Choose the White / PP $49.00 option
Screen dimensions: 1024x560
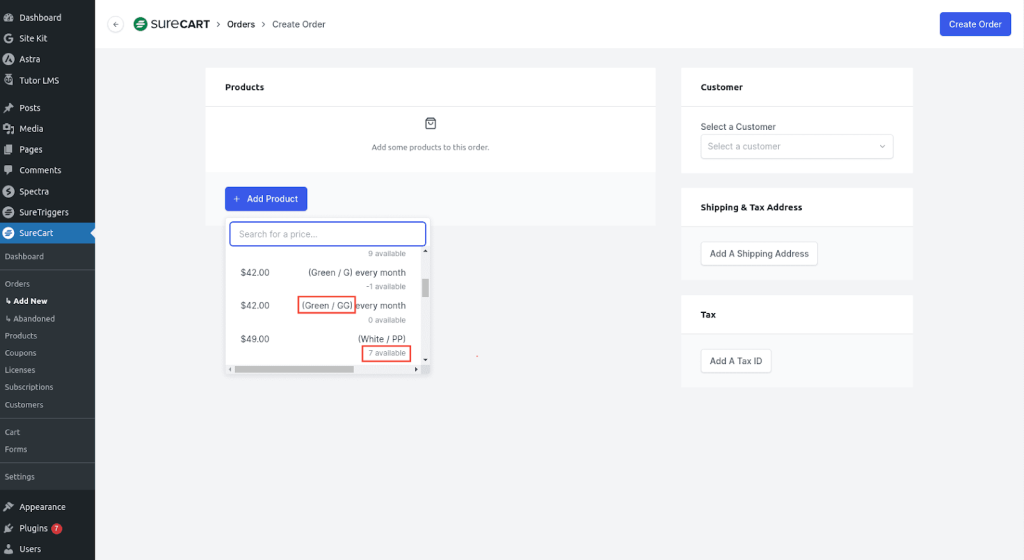(323, 339)
